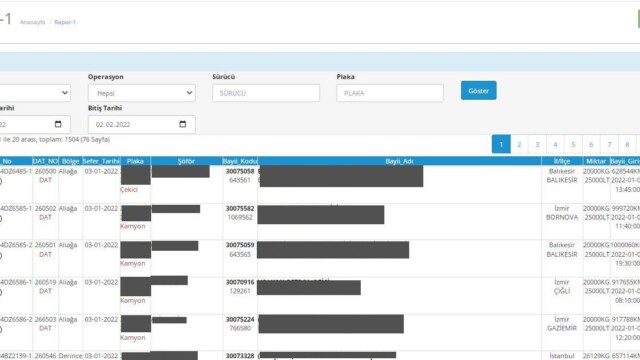Sort by the Şoför column header

(186, 161)
